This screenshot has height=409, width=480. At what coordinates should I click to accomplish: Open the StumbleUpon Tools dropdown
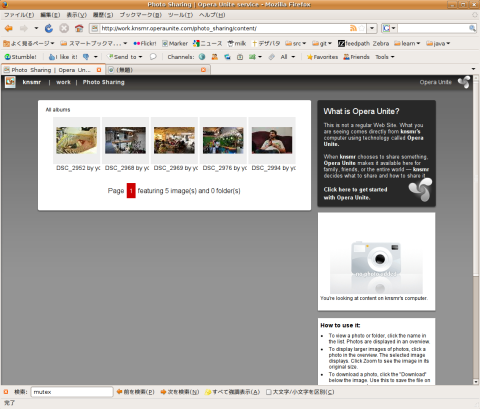pos(385,57)
